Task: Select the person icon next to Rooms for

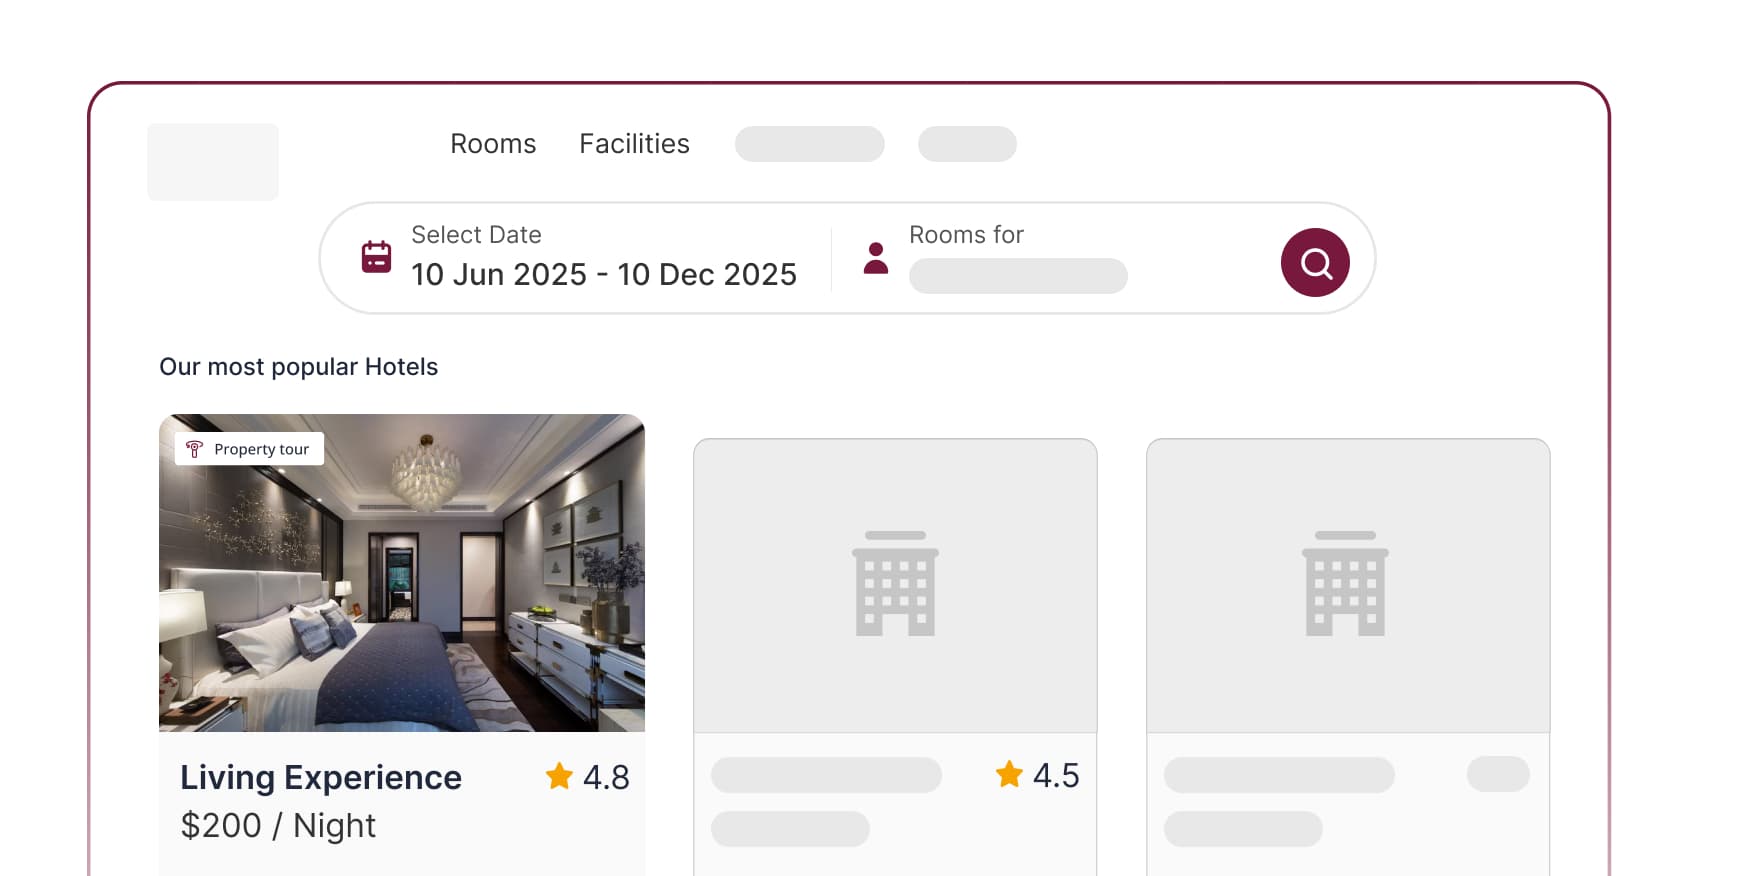Action: coord(875,258)
